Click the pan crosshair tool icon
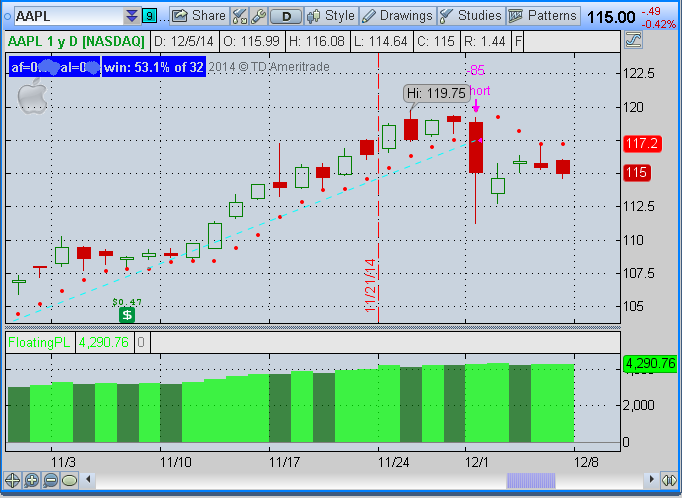 pos(12,480)
